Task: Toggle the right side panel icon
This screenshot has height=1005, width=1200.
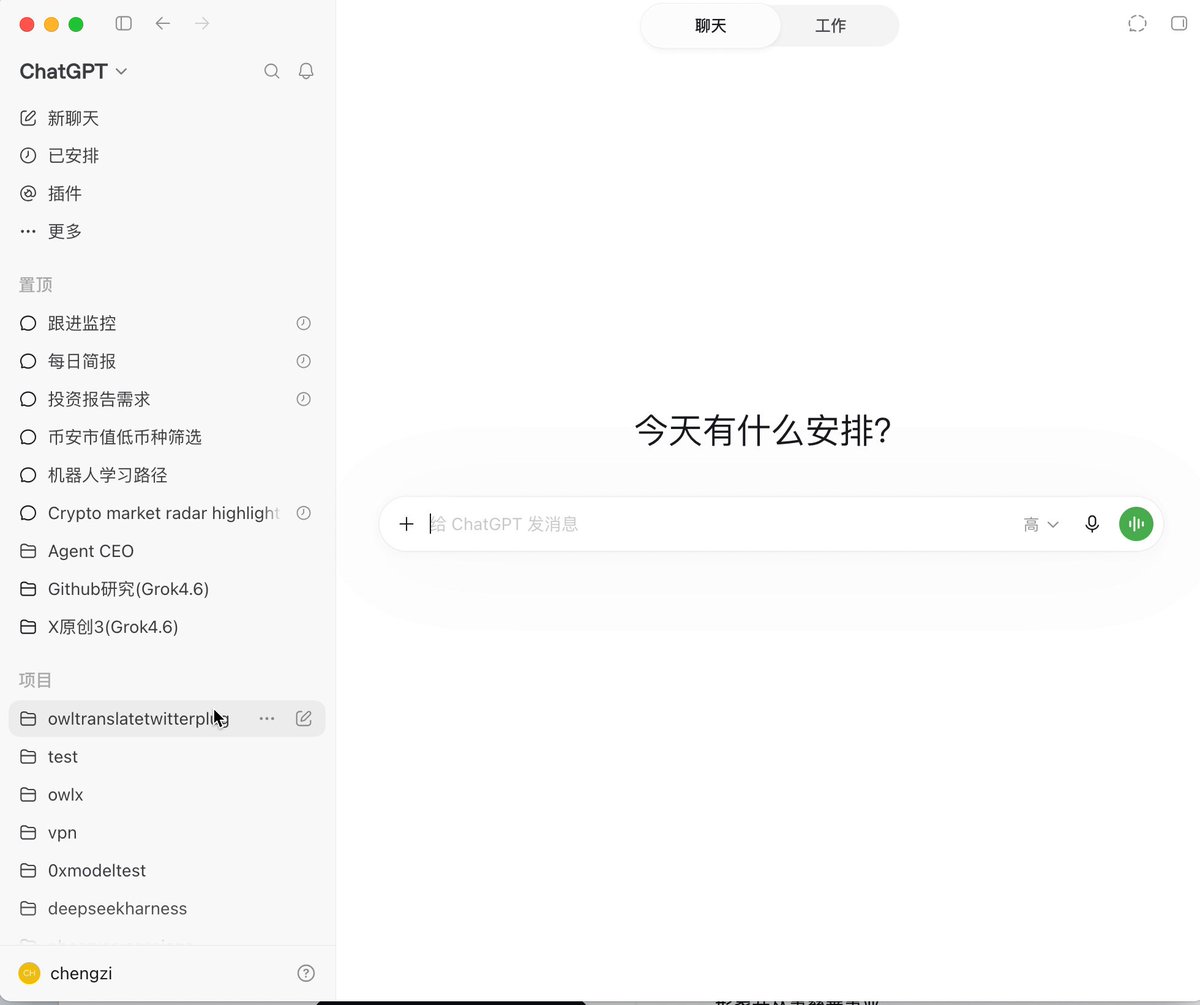Action: (x=1179, y=24)
